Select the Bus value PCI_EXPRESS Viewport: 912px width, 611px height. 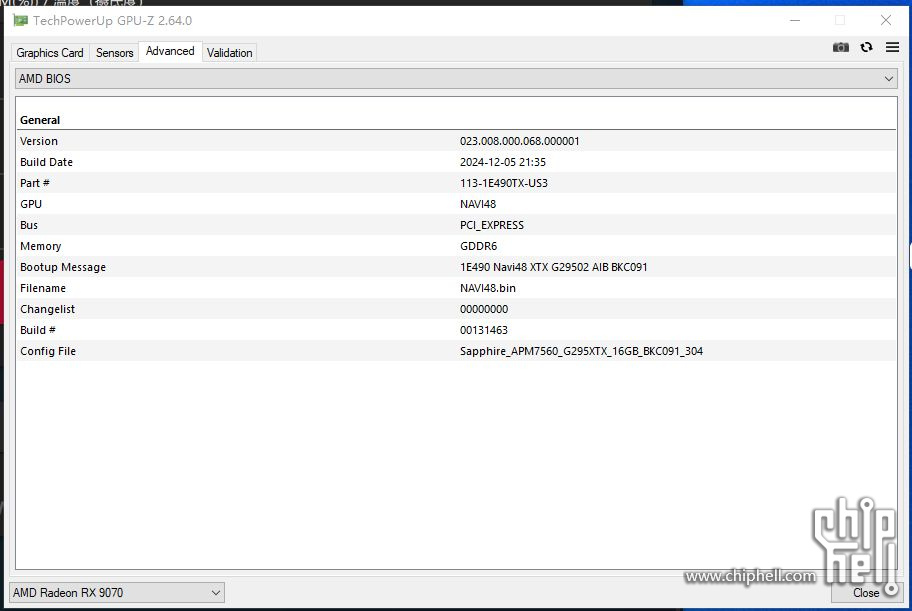point(491,225)
